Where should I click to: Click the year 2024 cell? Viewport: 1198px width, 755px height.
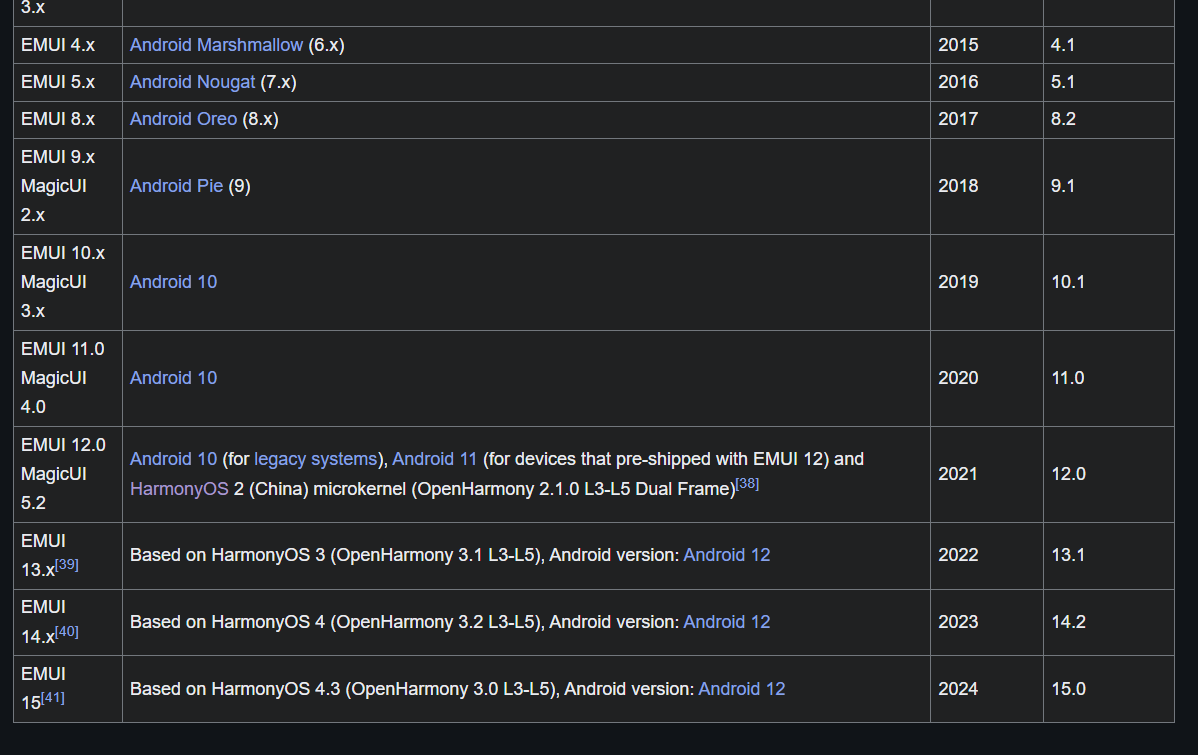click(x=986, y=689)
